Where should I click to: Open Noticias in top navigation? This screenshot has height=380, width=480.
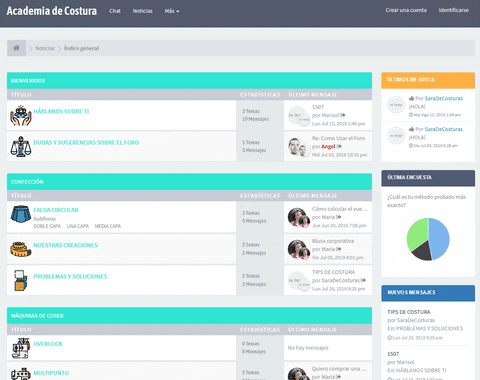pos(142,11)
